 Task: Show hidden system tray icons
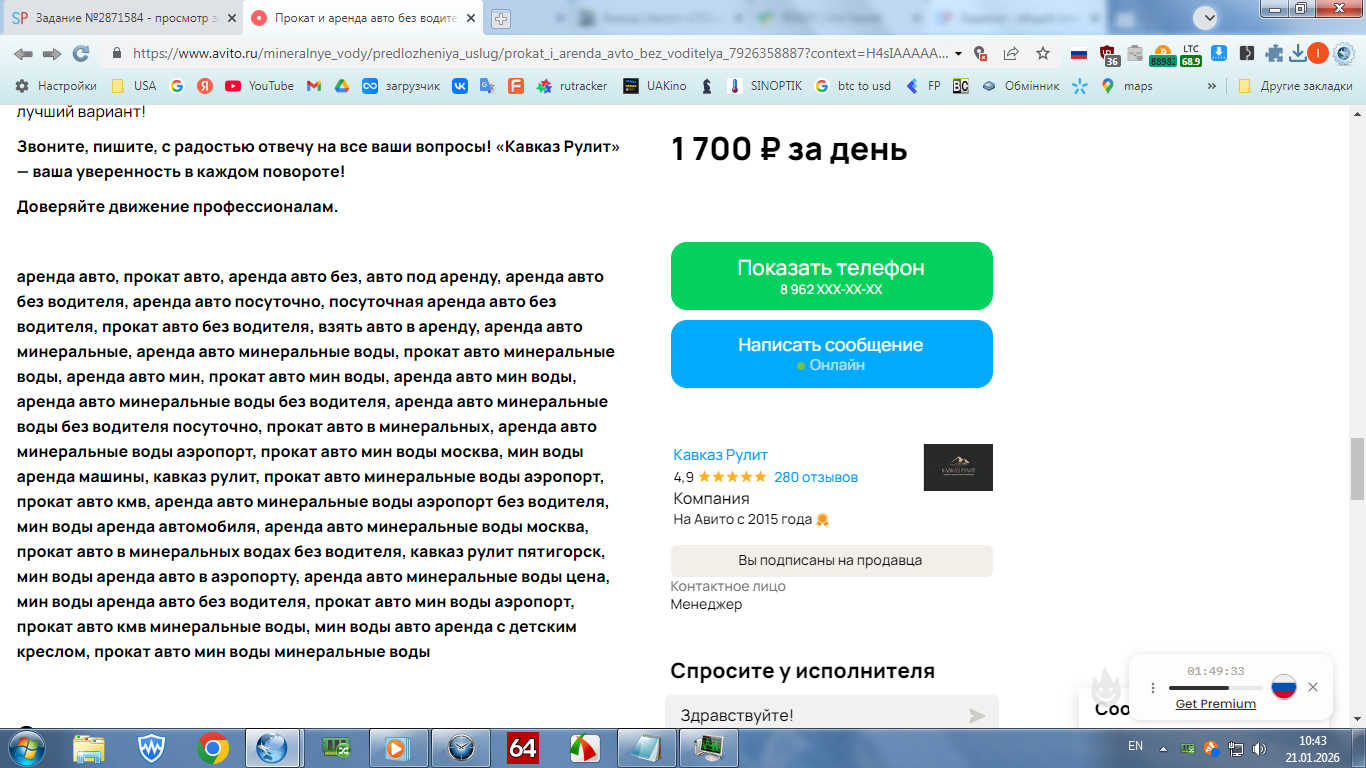[1163, 747]
